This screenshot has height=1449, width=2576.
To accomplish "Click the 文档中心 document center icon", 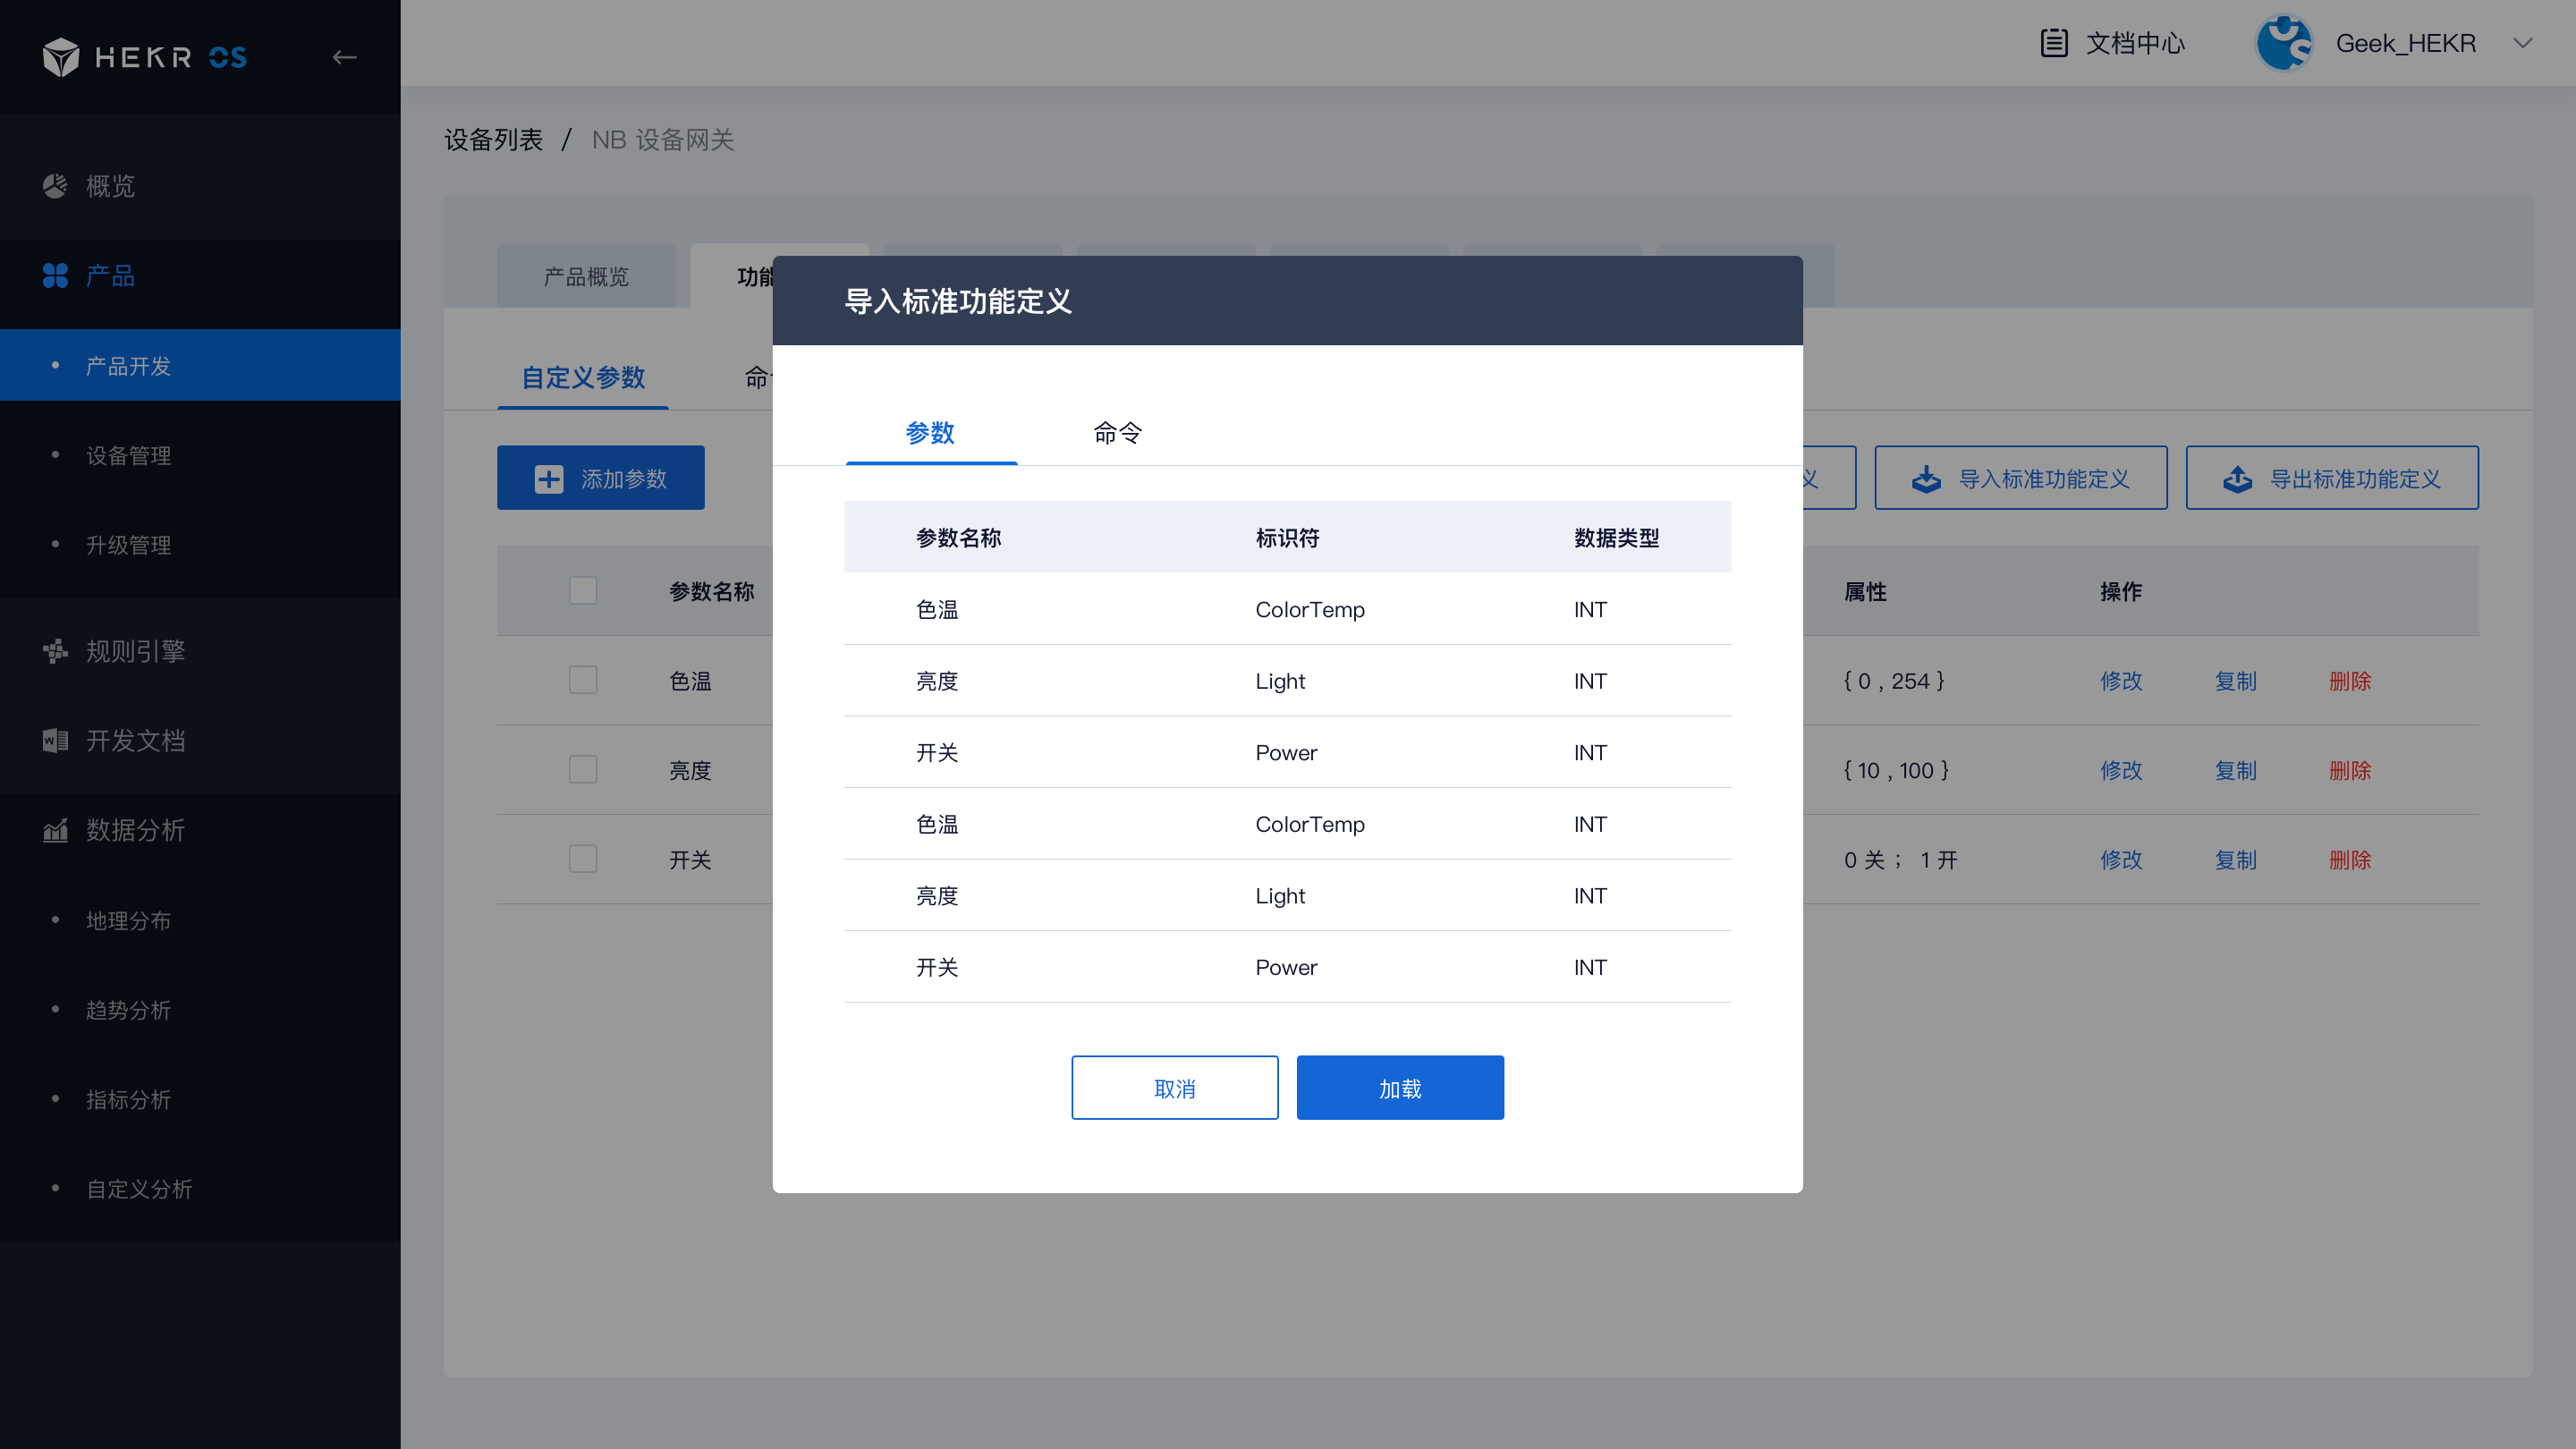I will point(2053,43).
